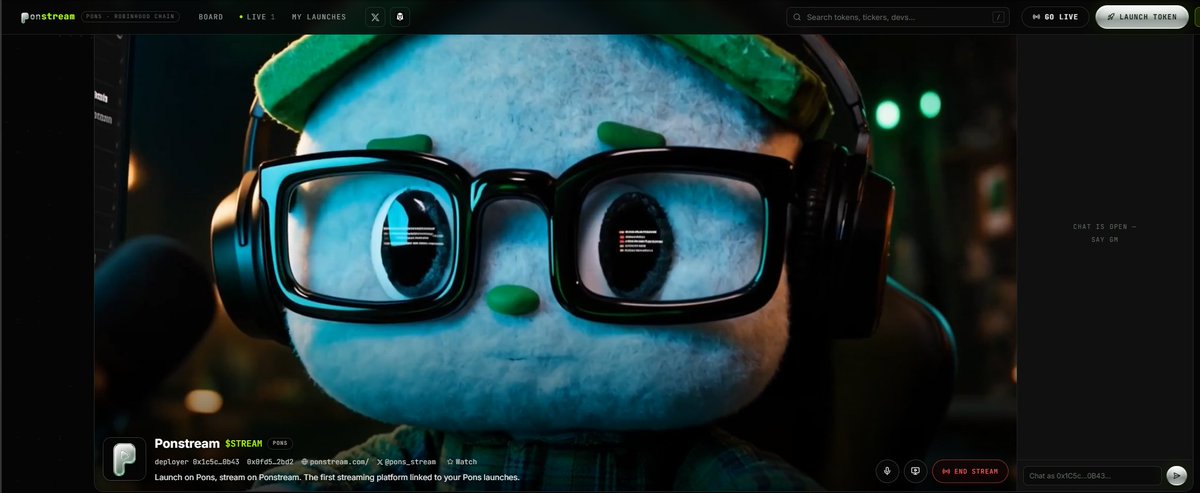Toggle the microphone button
The height and width of the screenshot is (493, 1200).
coord(887,472)
